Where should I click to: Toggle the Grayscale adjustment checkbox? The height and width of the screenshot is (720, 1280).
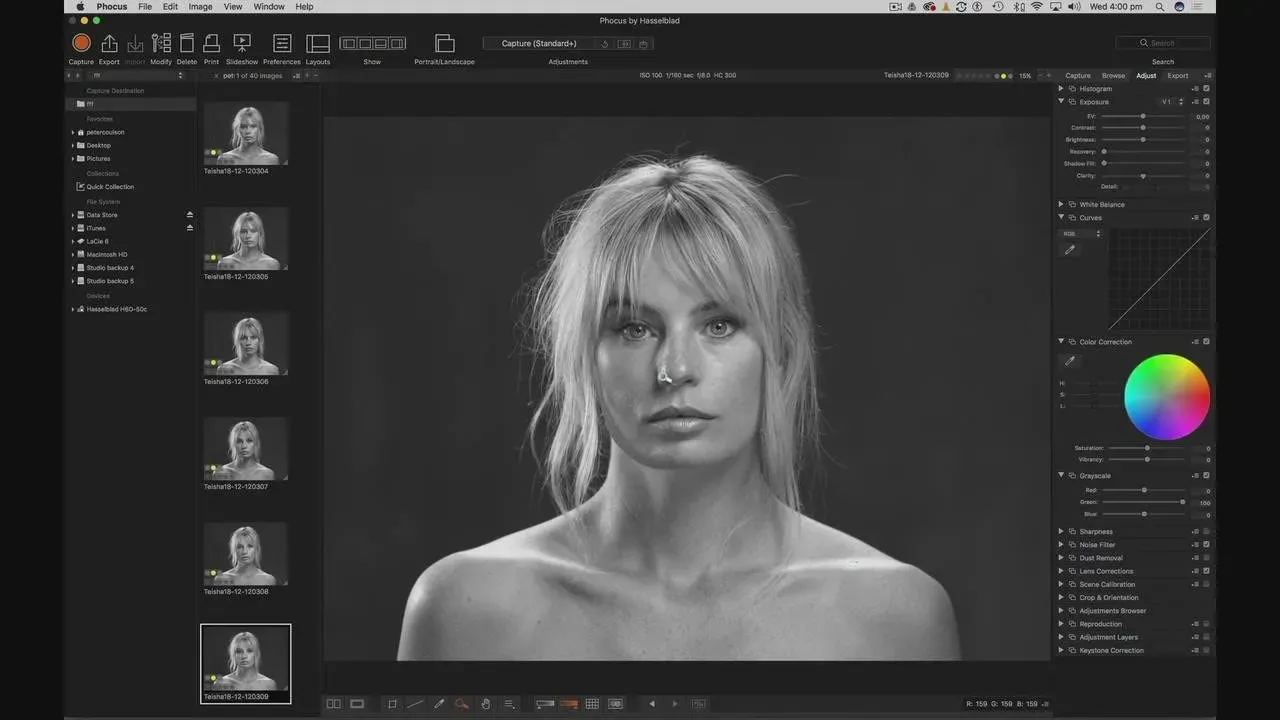pos(1206,476)
